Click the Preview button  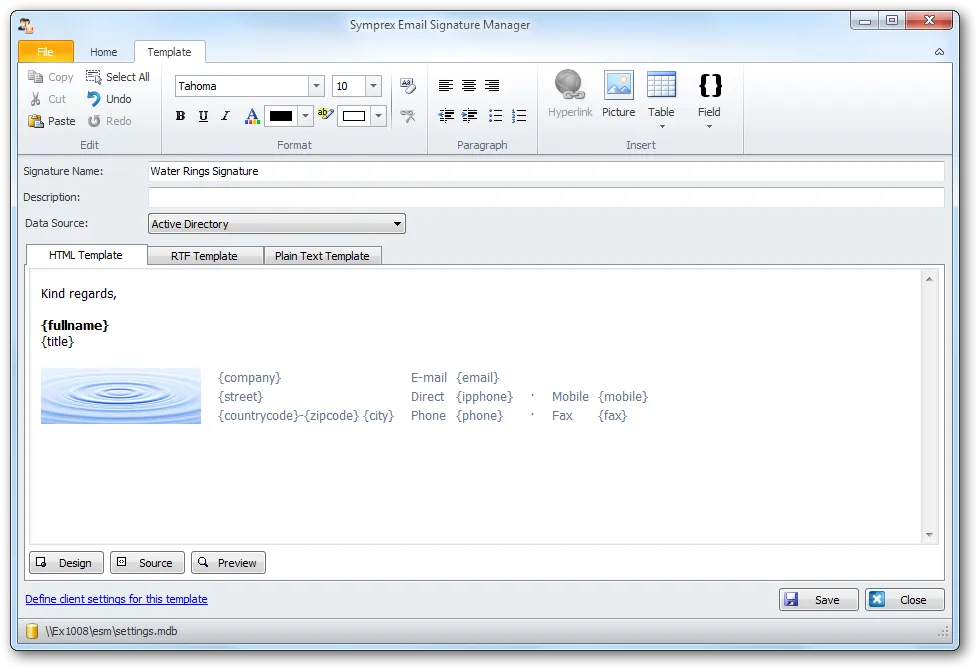point(228,562)
